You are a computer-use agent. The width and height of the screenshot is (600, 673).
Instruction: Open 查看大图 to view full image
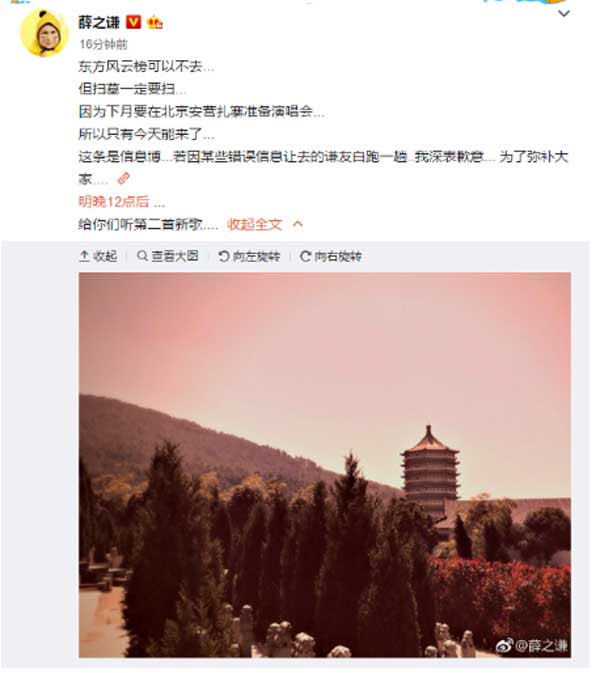[x=167, y=256]
